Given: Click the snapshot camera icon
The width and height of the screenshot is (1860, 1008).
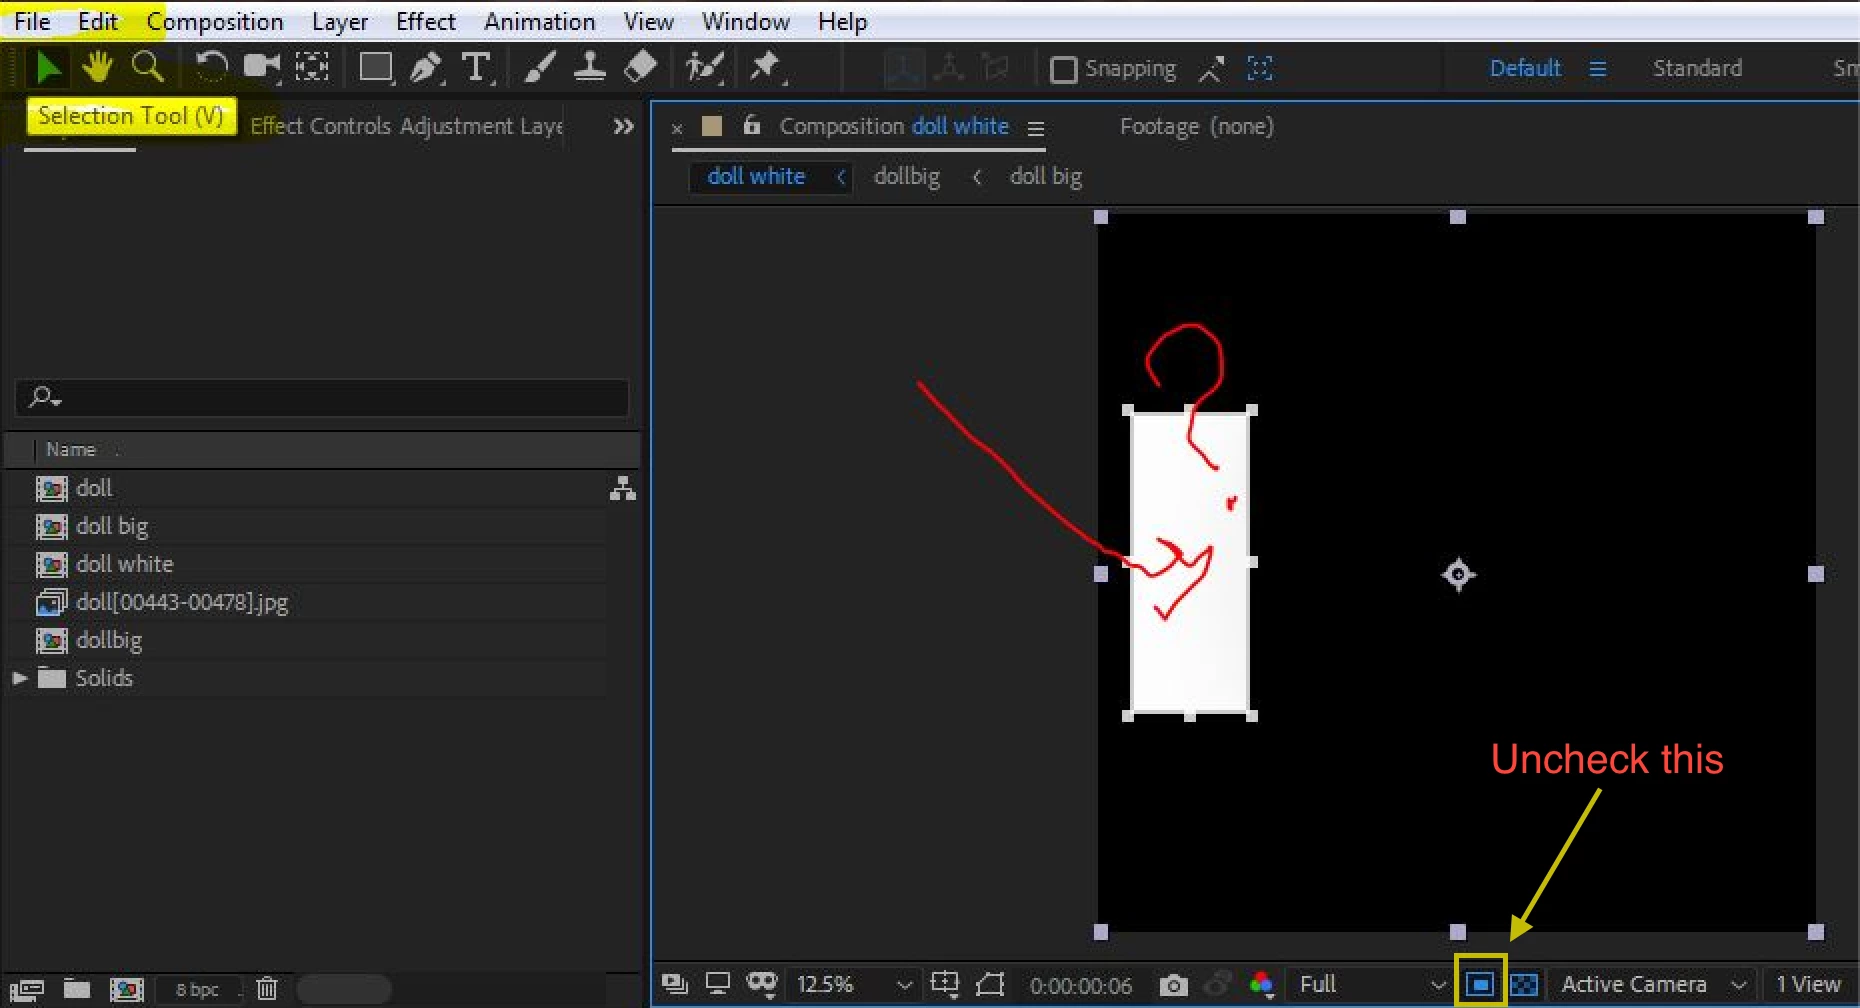Looking at the screenshot, I should pyautogui.click(x=1174, y=985).
